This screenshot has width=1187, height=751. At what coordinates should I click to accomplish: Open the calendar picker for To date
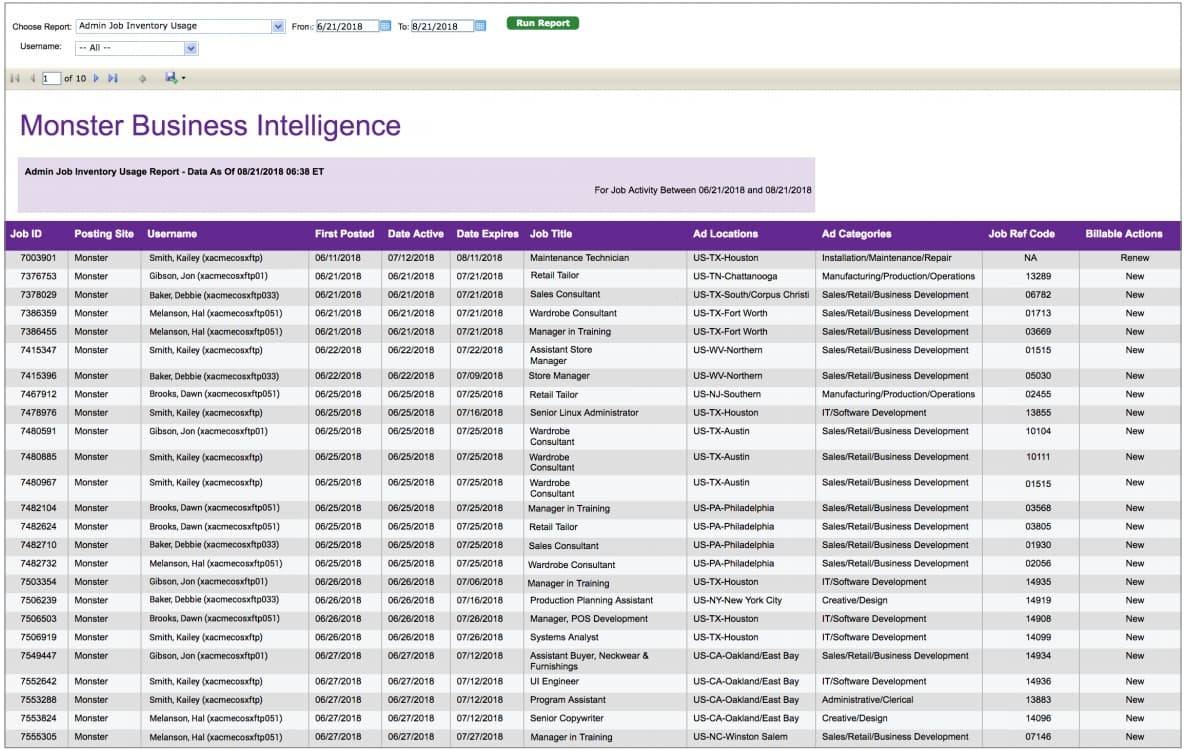click(480, 26)
